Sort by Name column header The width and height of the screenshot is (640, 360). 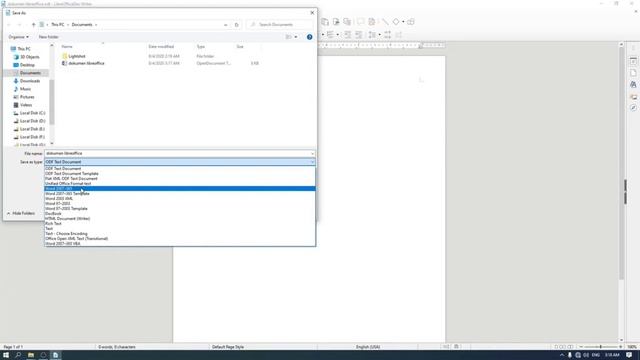click(67, 47)
